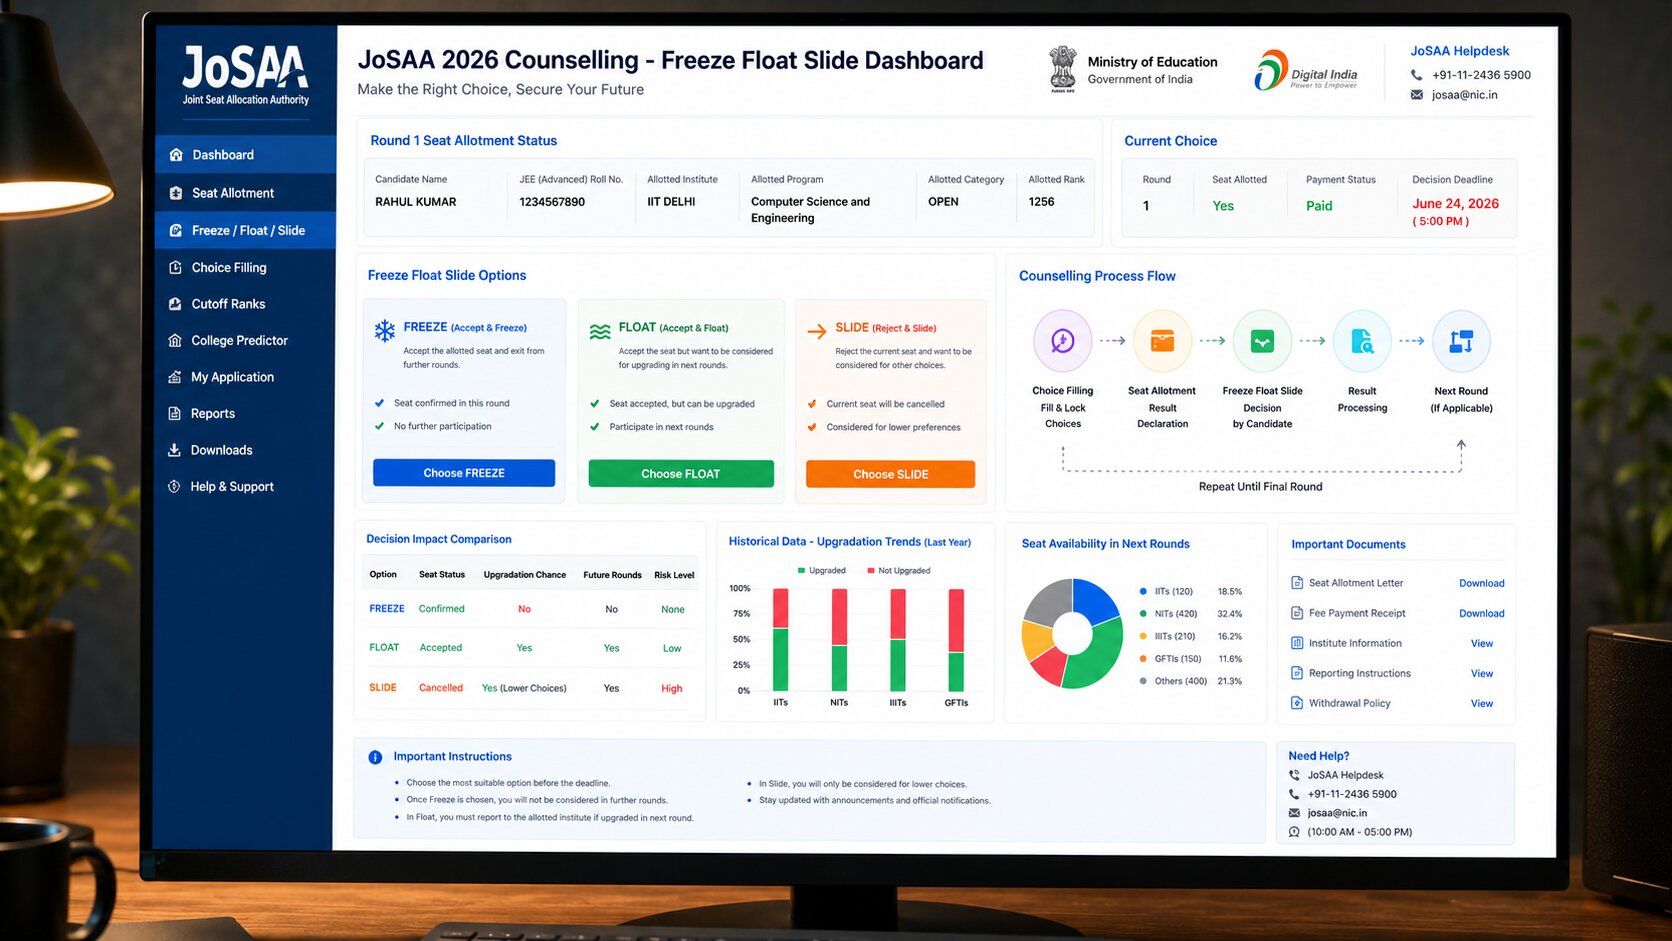1672x941 pixels.
Task: Click the Reporting Instructions document icon
Action: (1297, 673)
